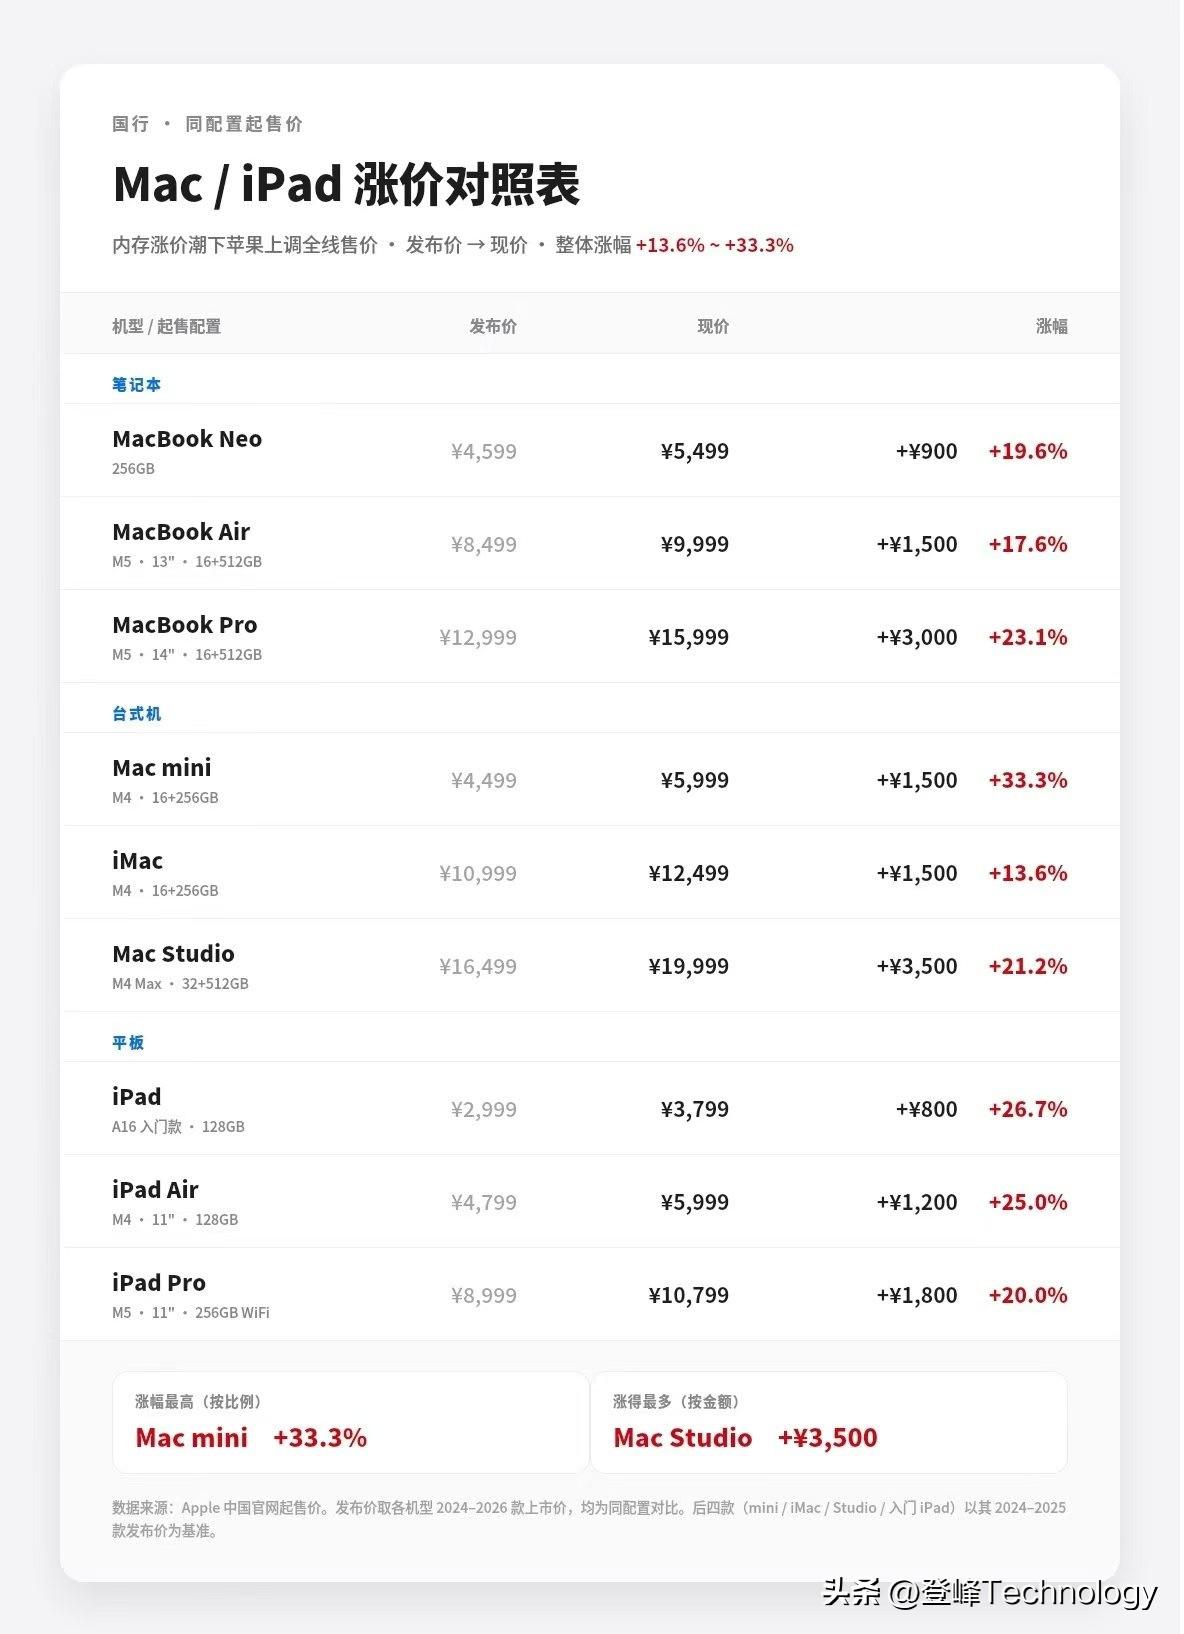The width and height of the screenshot is (1184, 1634).
Task: Click the 数据来源 footnote text
Action: (589, 1519)
